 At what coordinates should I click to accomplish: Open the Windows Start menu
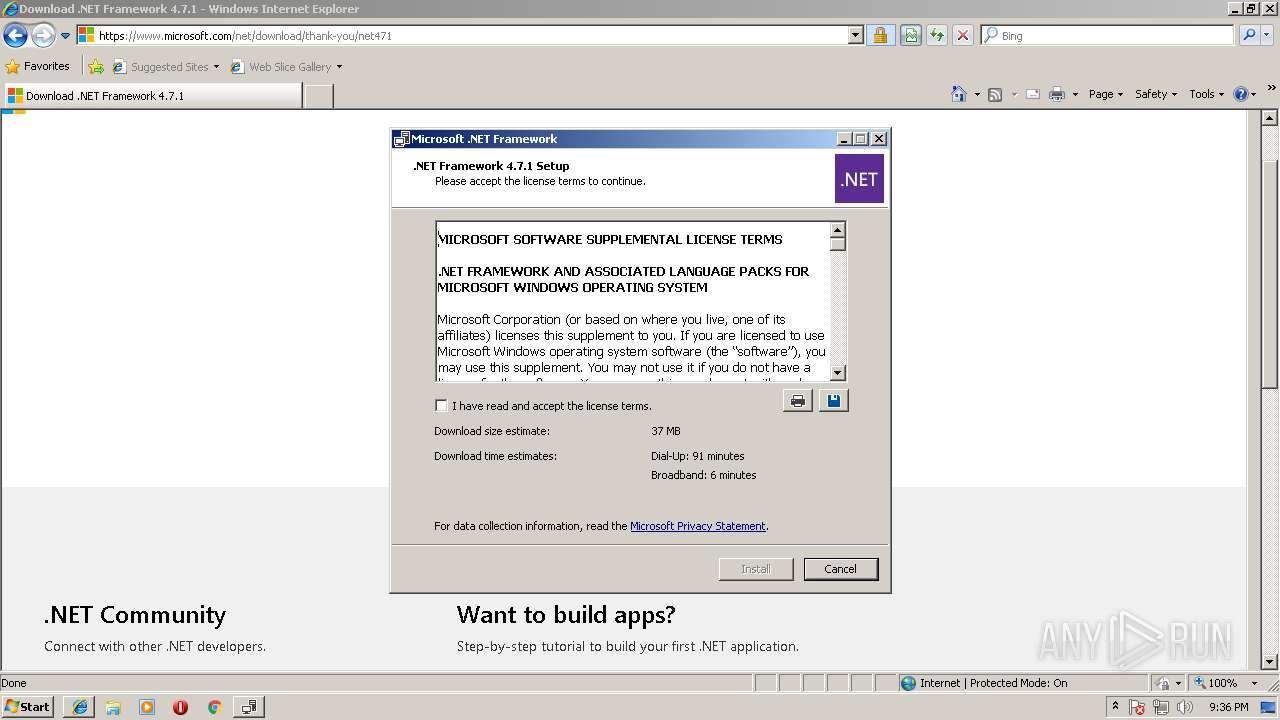click(x=27, y=706)
